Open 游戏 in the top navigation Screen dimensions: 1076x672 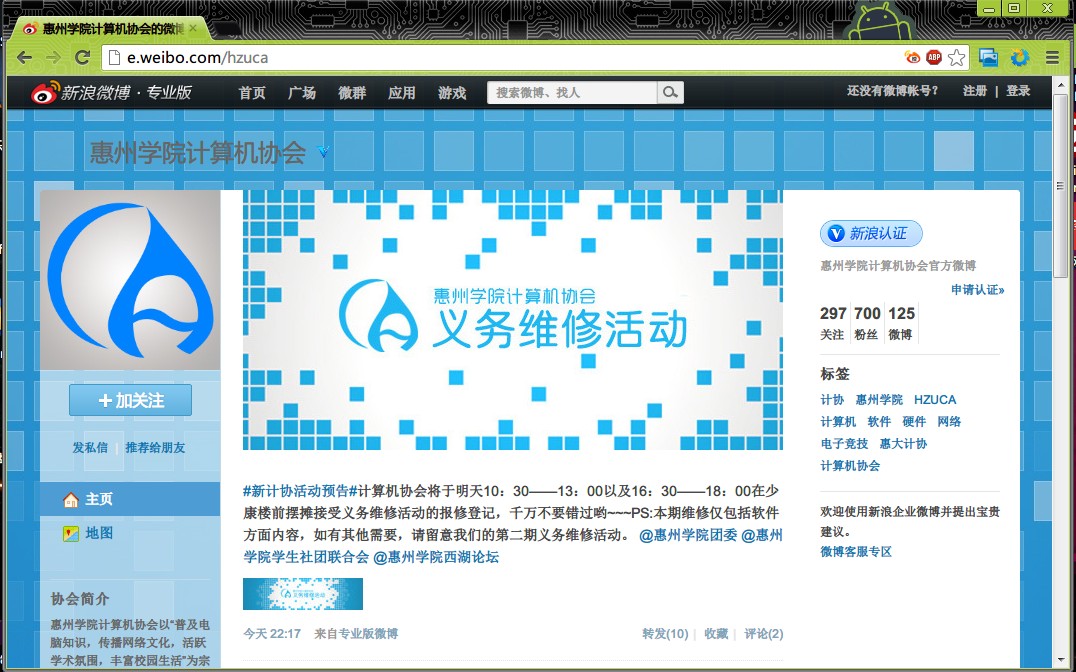point(452,93)
